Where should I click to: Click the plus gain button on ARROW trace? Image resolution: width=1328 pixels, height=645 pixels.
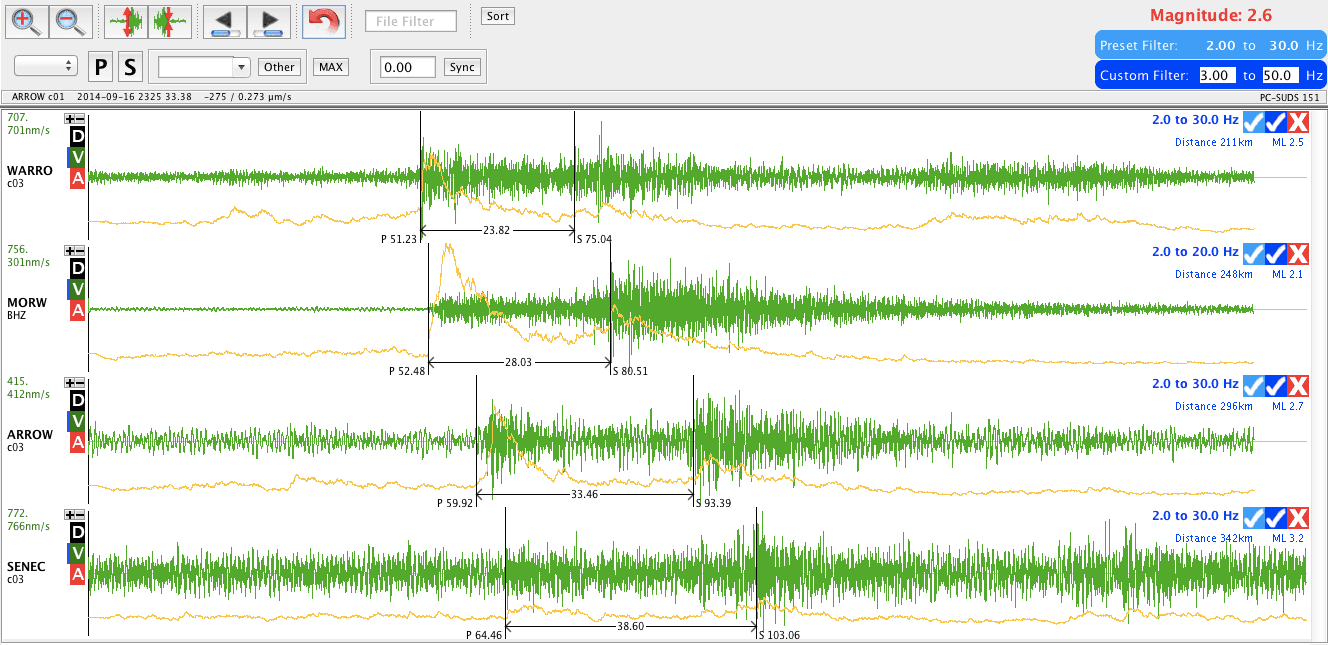click(x=69, y=383)
